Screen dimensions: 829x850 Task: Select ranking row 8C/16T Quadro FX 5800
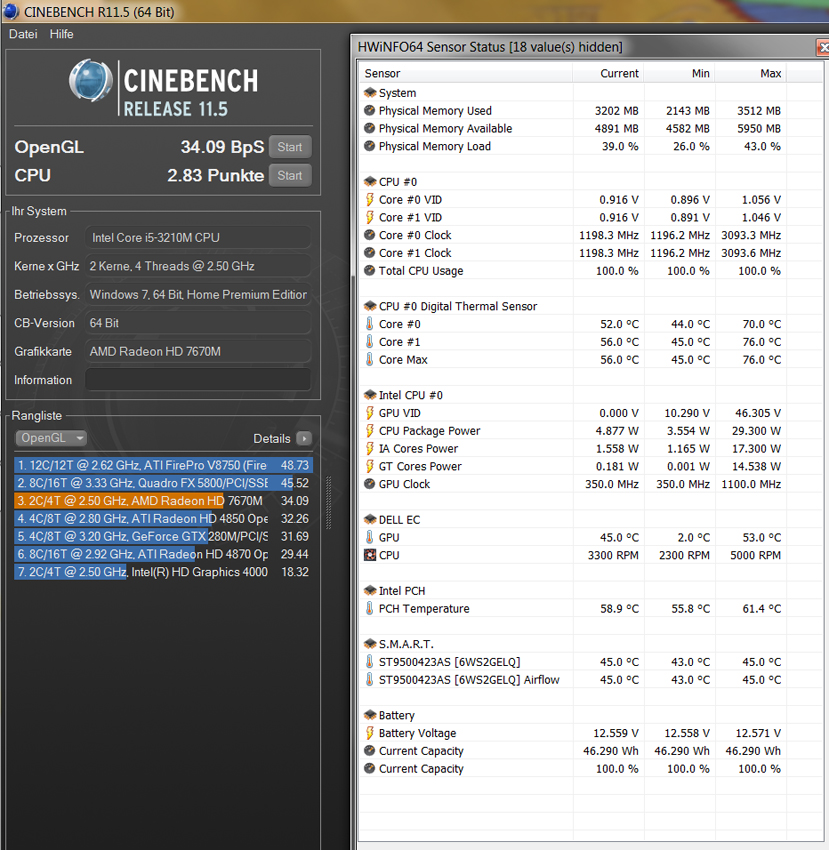[x=163, y=483]
